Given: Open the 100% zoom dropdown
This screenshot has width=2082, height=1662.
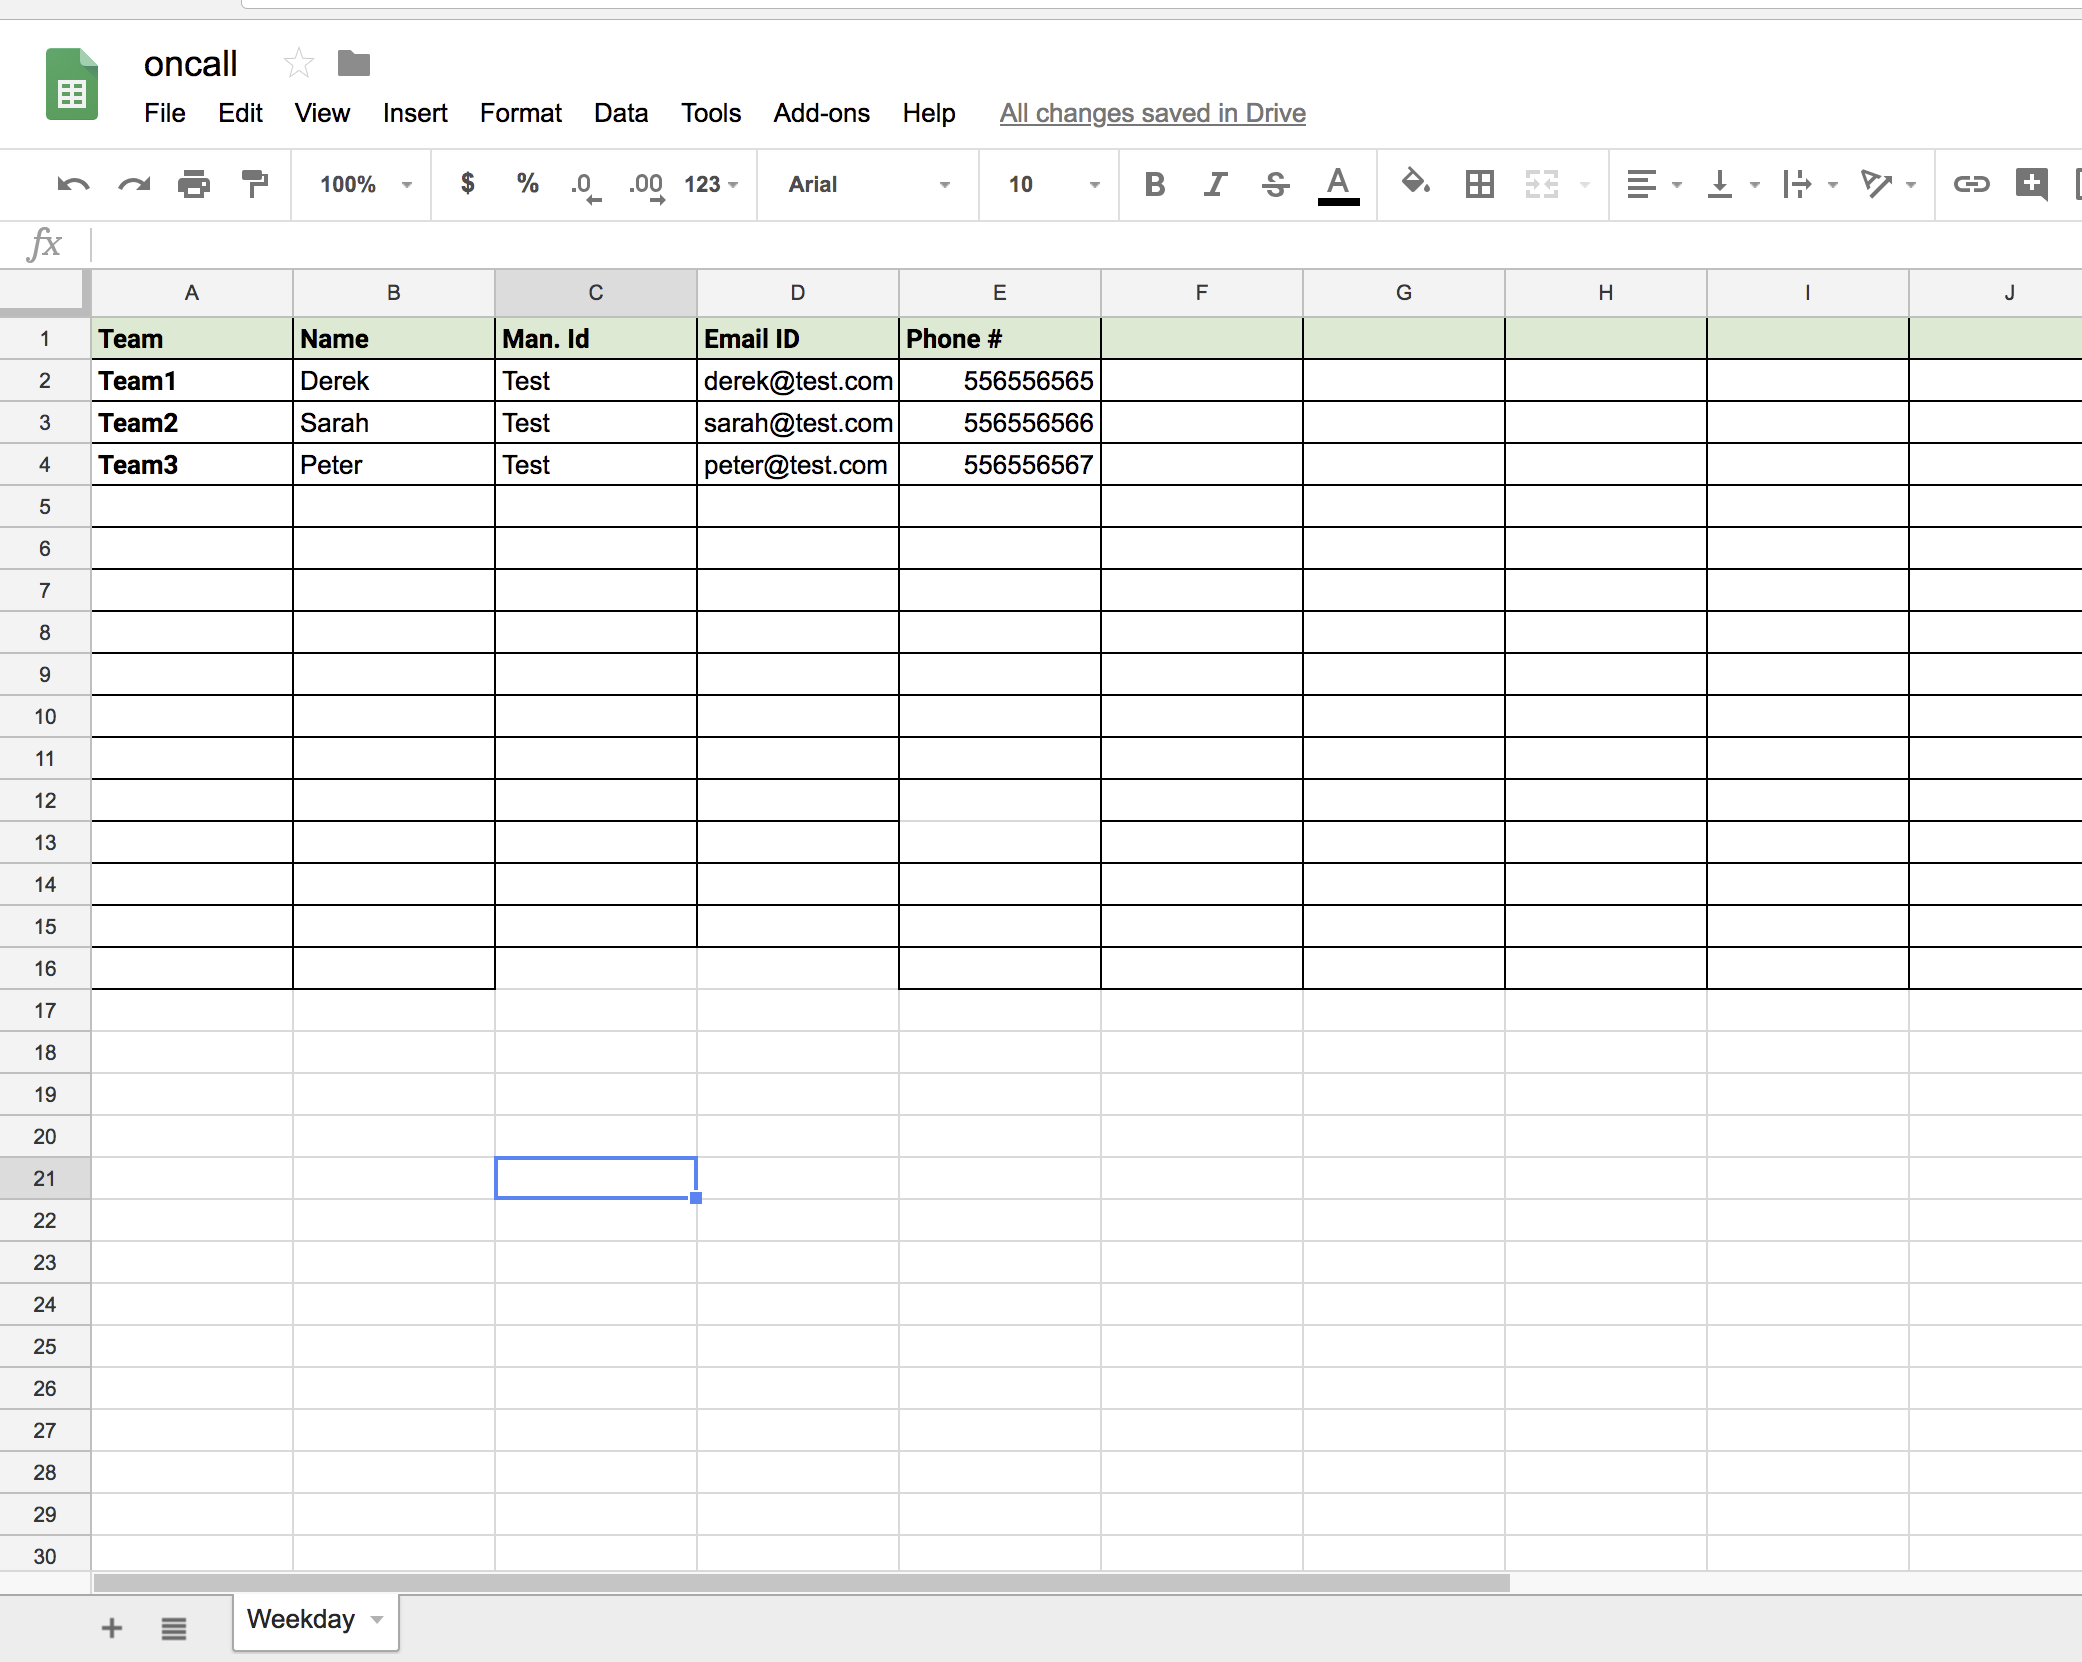Looking at the screenshot, I should coord(364,185).
